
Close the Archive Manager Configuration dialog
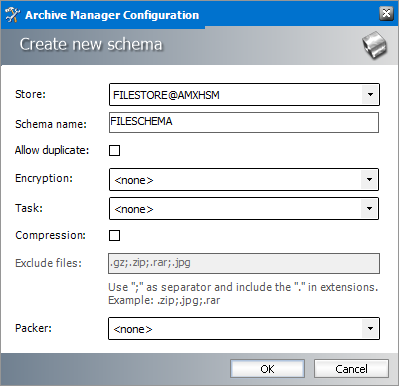click(386, 14)
